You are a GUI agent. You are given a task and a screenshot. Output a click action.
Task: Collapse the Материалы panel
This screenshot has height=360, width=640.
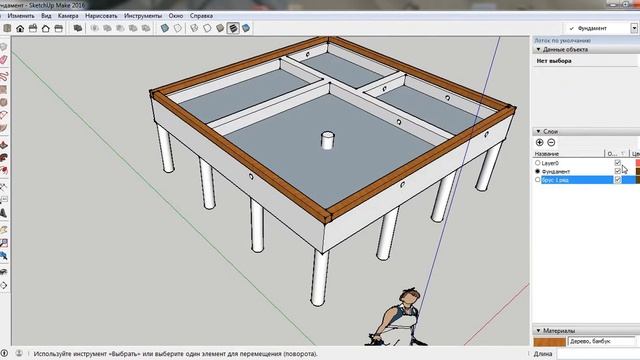tap(538, 331)
